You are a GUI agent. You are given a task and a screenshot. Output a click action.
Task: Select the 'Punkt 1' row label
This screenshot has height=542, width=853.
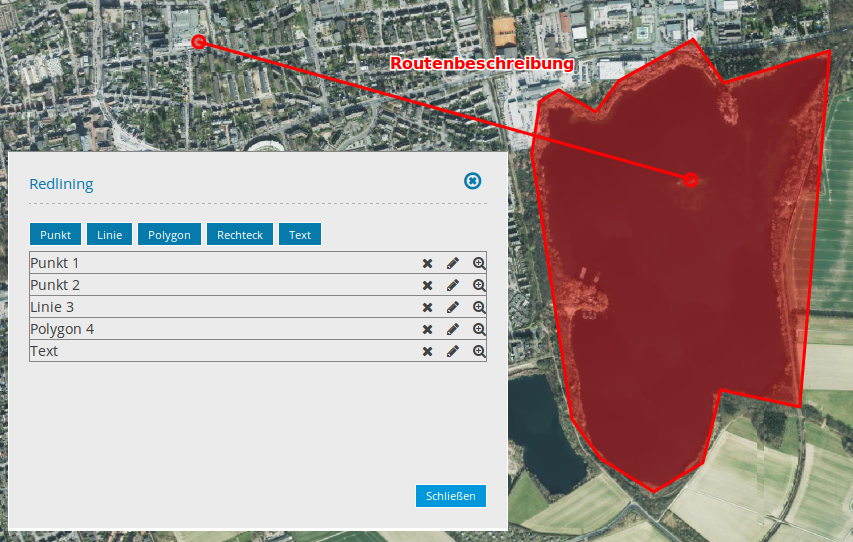54,263
